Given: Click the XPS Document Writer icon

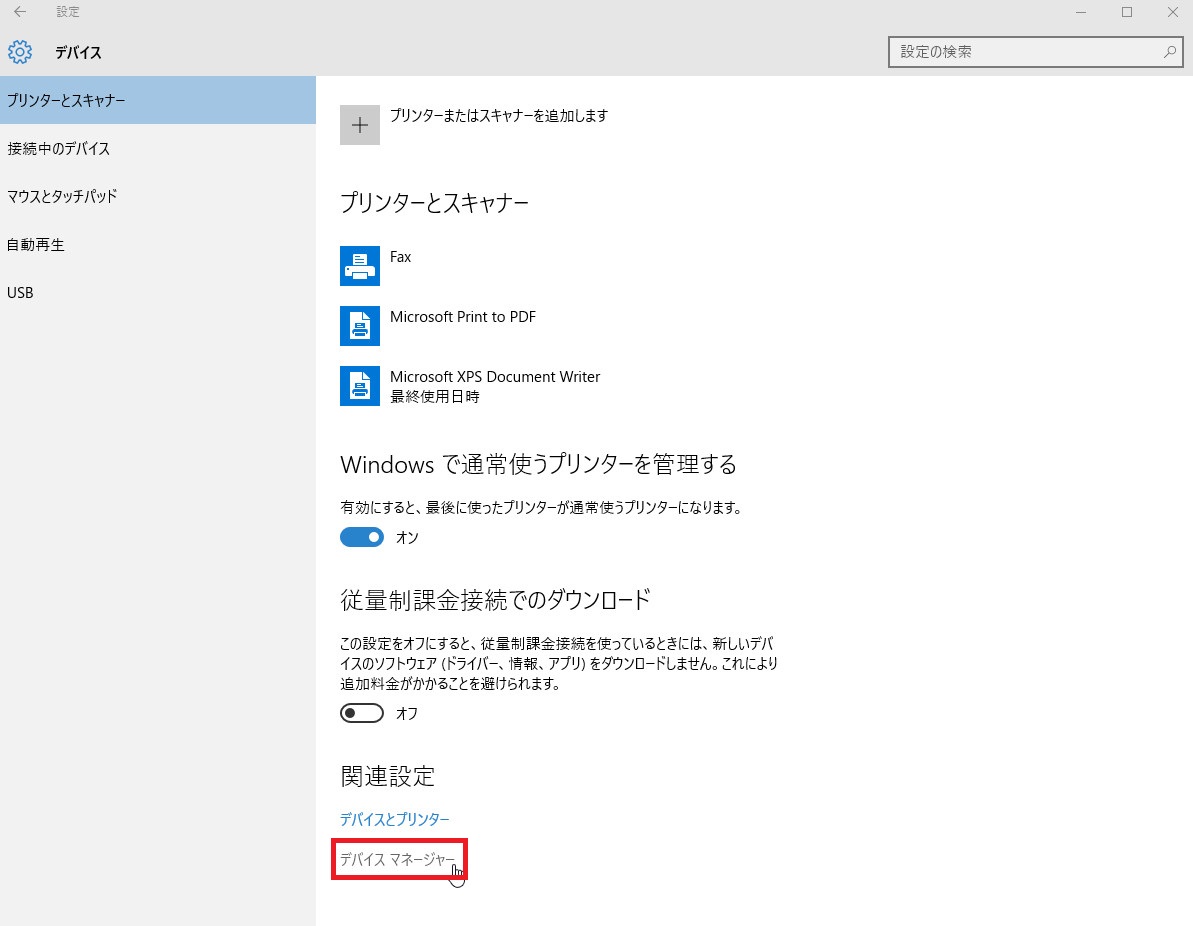Looking at the screenshot, I should tap(360, 386).
